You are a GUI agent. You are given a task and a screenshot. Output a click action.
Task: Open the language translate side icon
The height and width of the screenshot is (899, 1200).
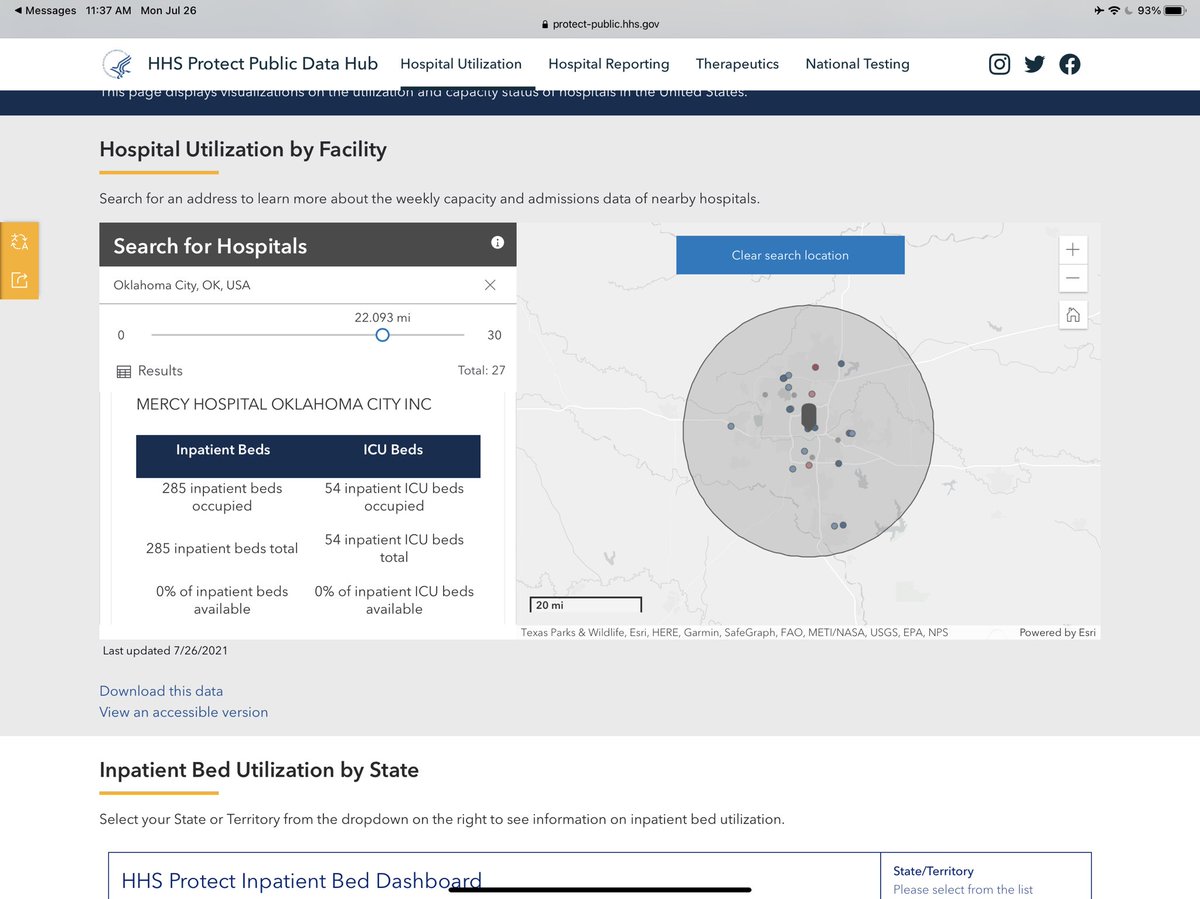20,241
